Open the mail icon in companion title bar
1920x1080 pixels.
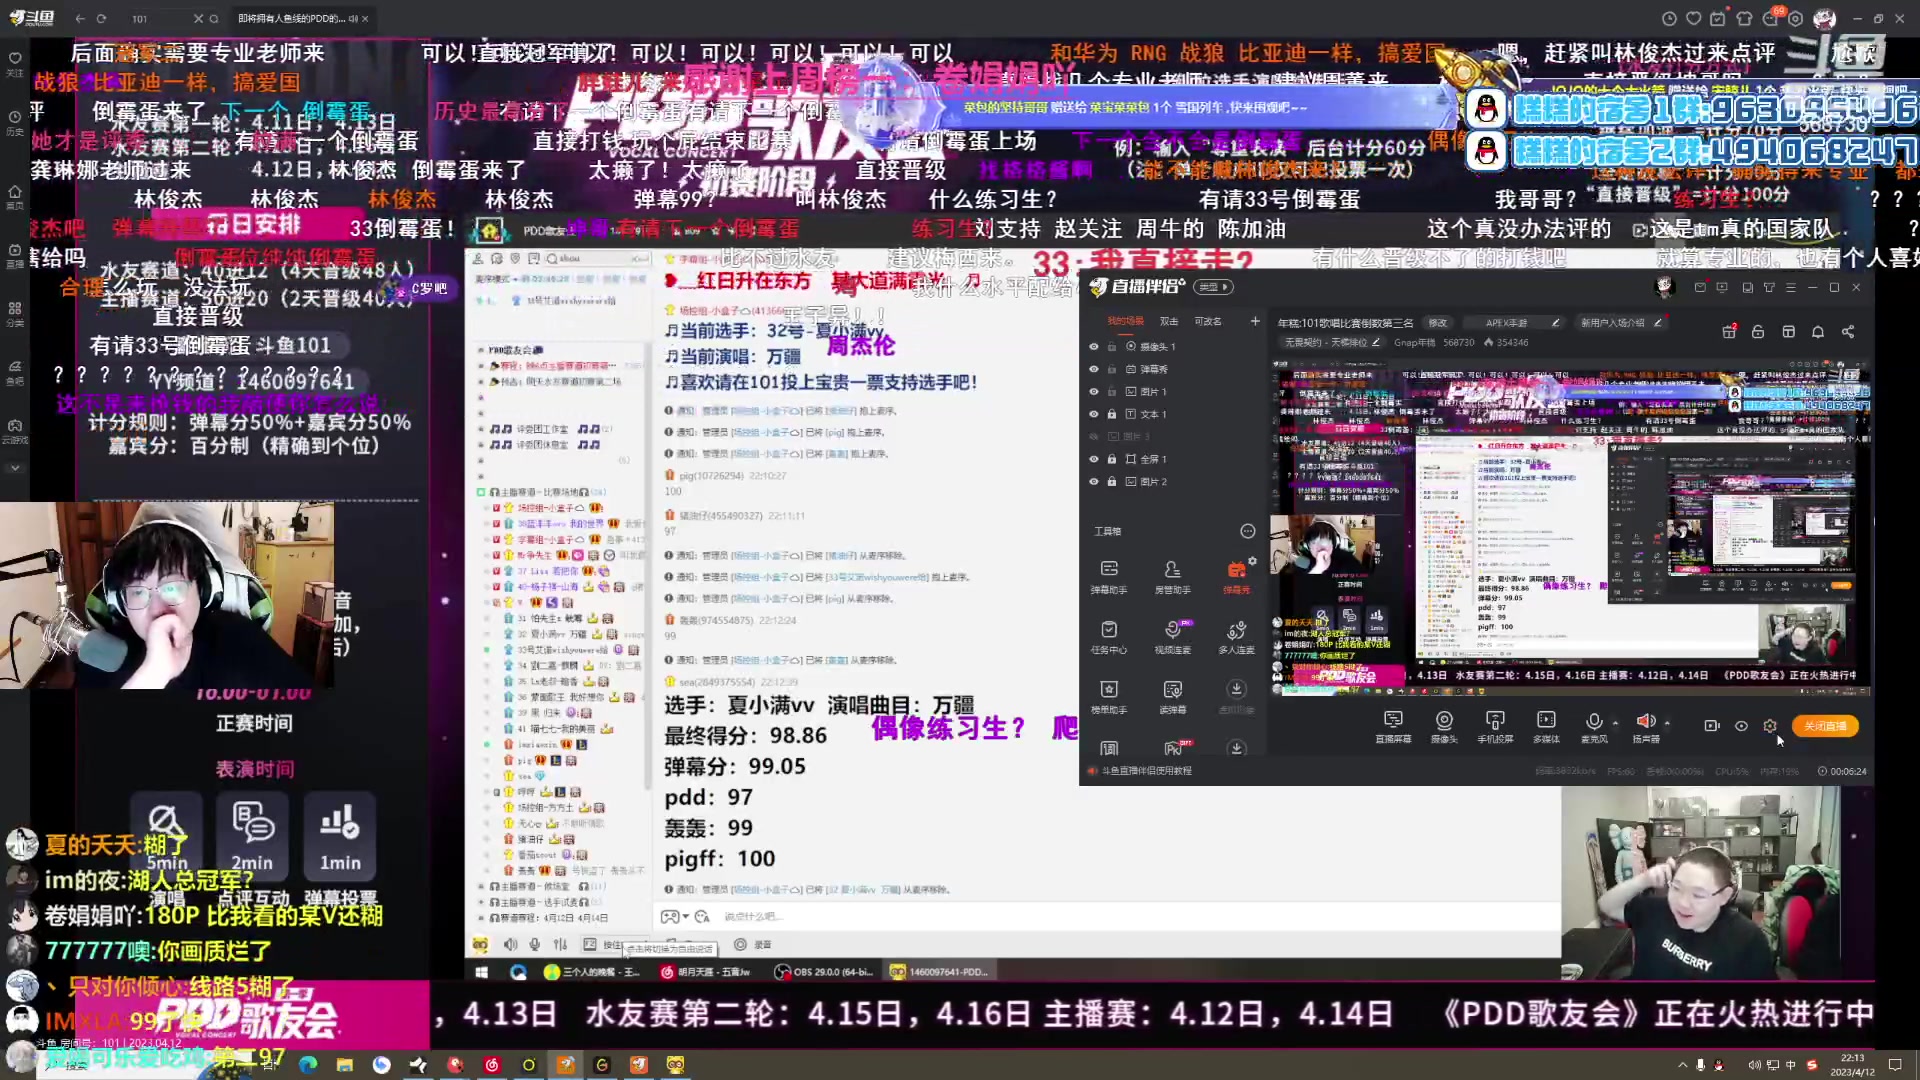pyautogui.click(x=1700, y=287)
